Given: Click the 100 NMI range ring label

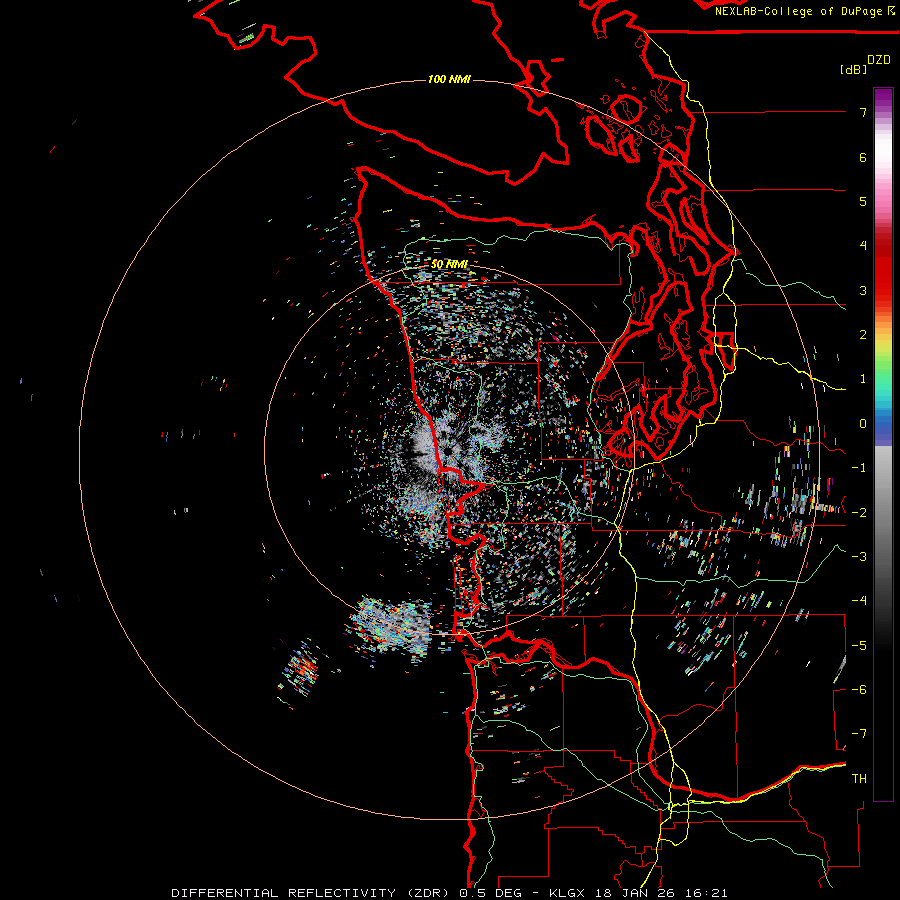Looking at the screenshot, I should pos(449,79).
